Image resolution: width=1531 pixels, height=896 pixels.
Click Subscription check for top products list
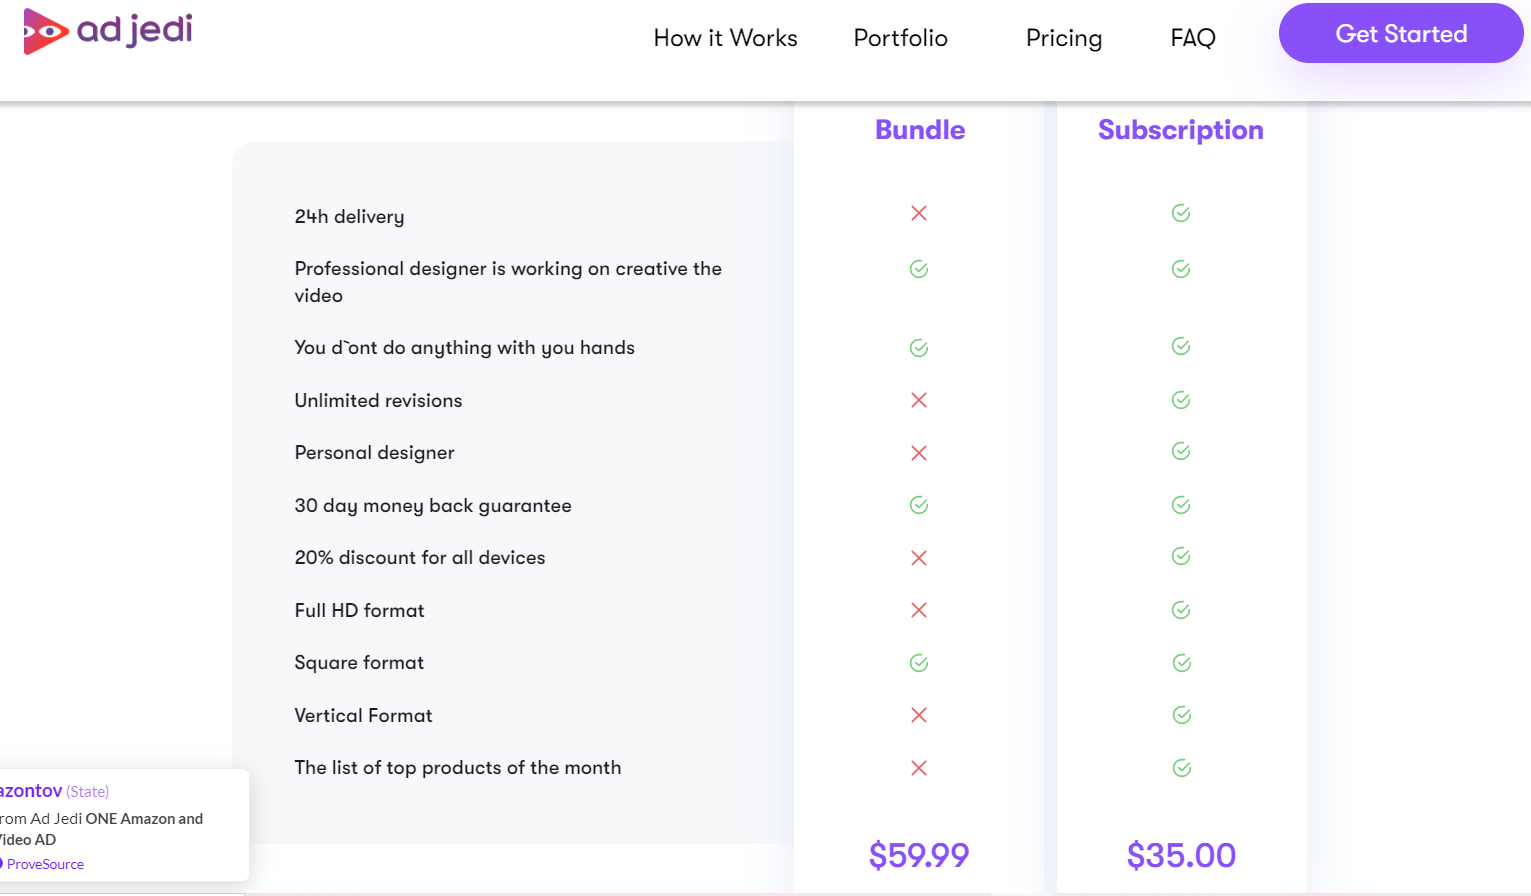coord(1182,768)
